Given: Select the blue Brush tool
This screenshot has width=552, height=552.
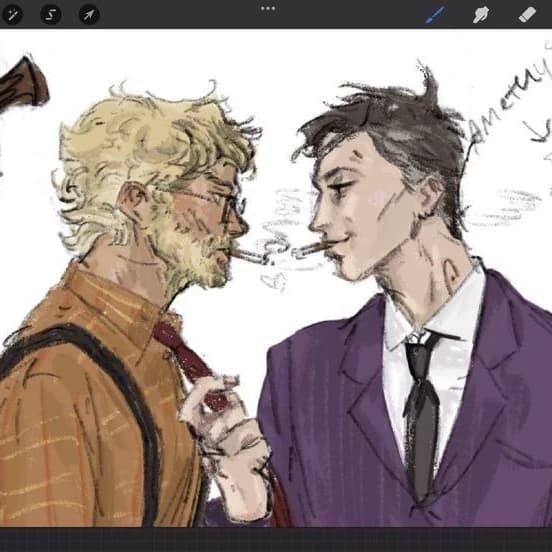Looking at the screenshot, I should [435, 15].
